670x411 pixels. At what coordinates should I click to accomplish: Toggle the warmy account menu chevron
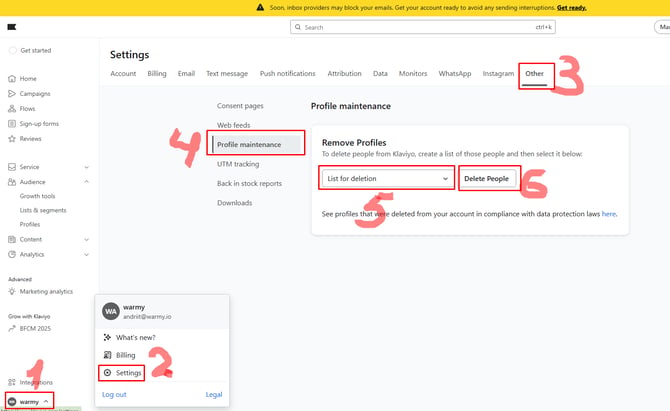(x=46, y=402)
